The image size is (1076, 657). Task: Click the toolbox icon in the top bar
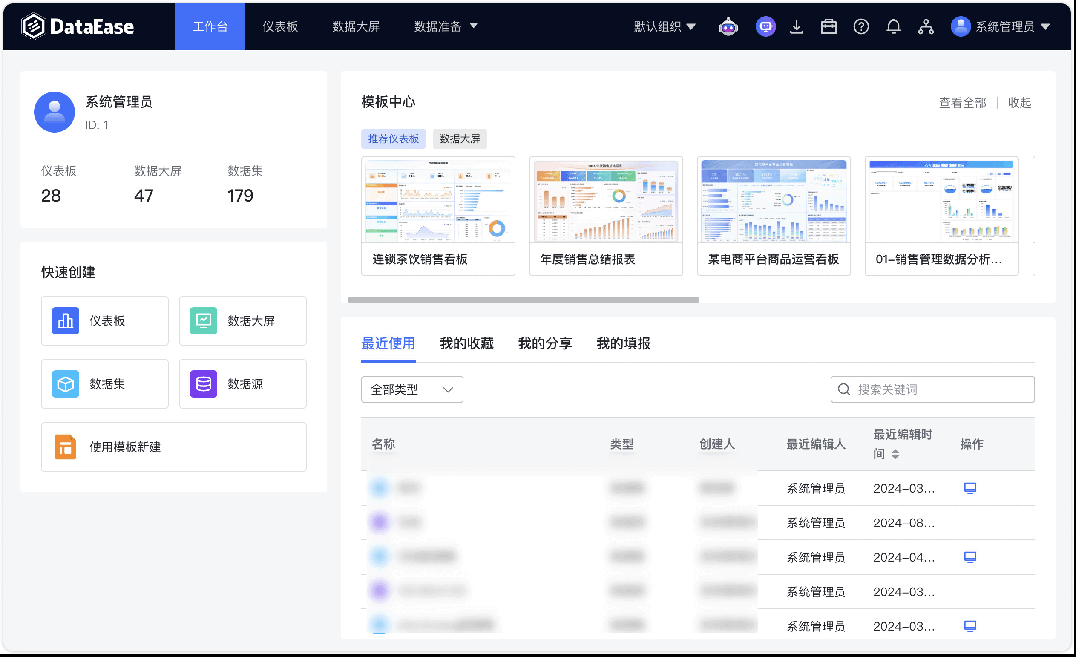828,26
